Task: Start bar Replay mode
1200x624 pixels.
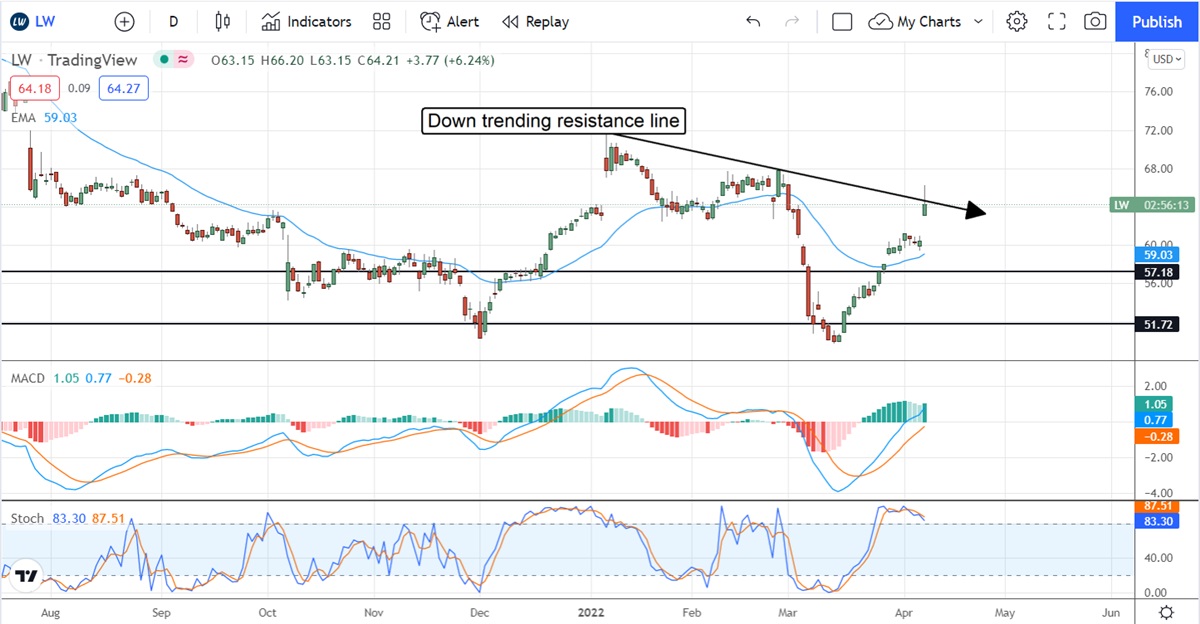Action: coord(535,21)
